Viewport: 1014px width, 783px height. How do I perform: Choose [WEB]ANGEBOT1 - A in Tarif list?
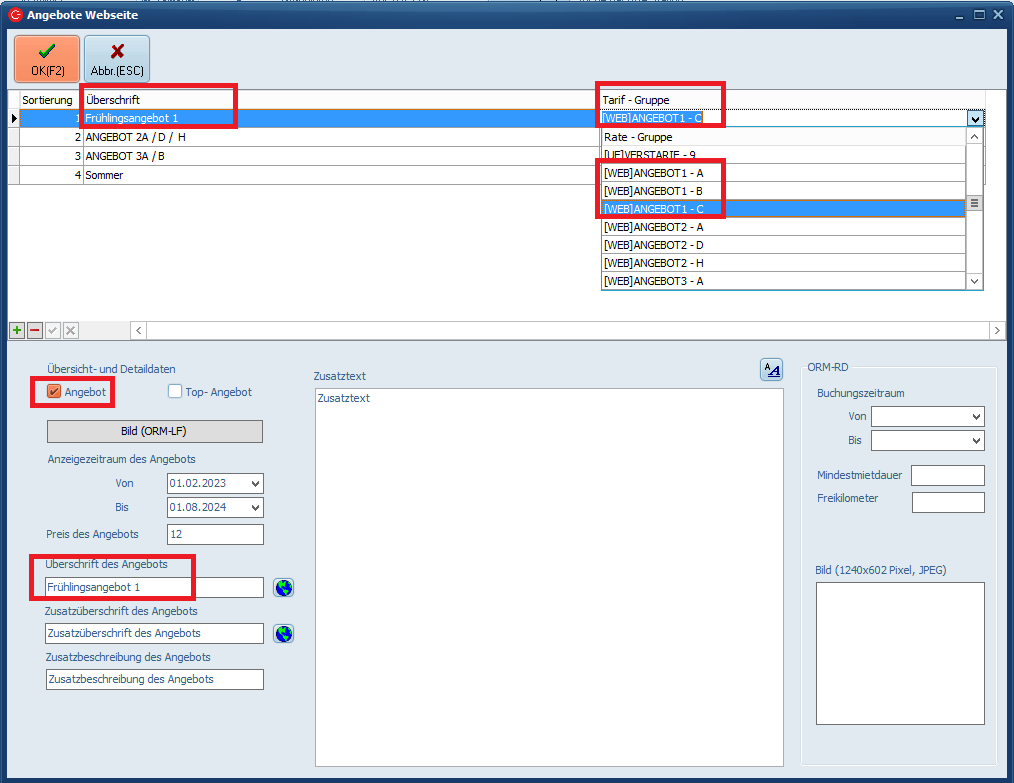click(654, 173)
